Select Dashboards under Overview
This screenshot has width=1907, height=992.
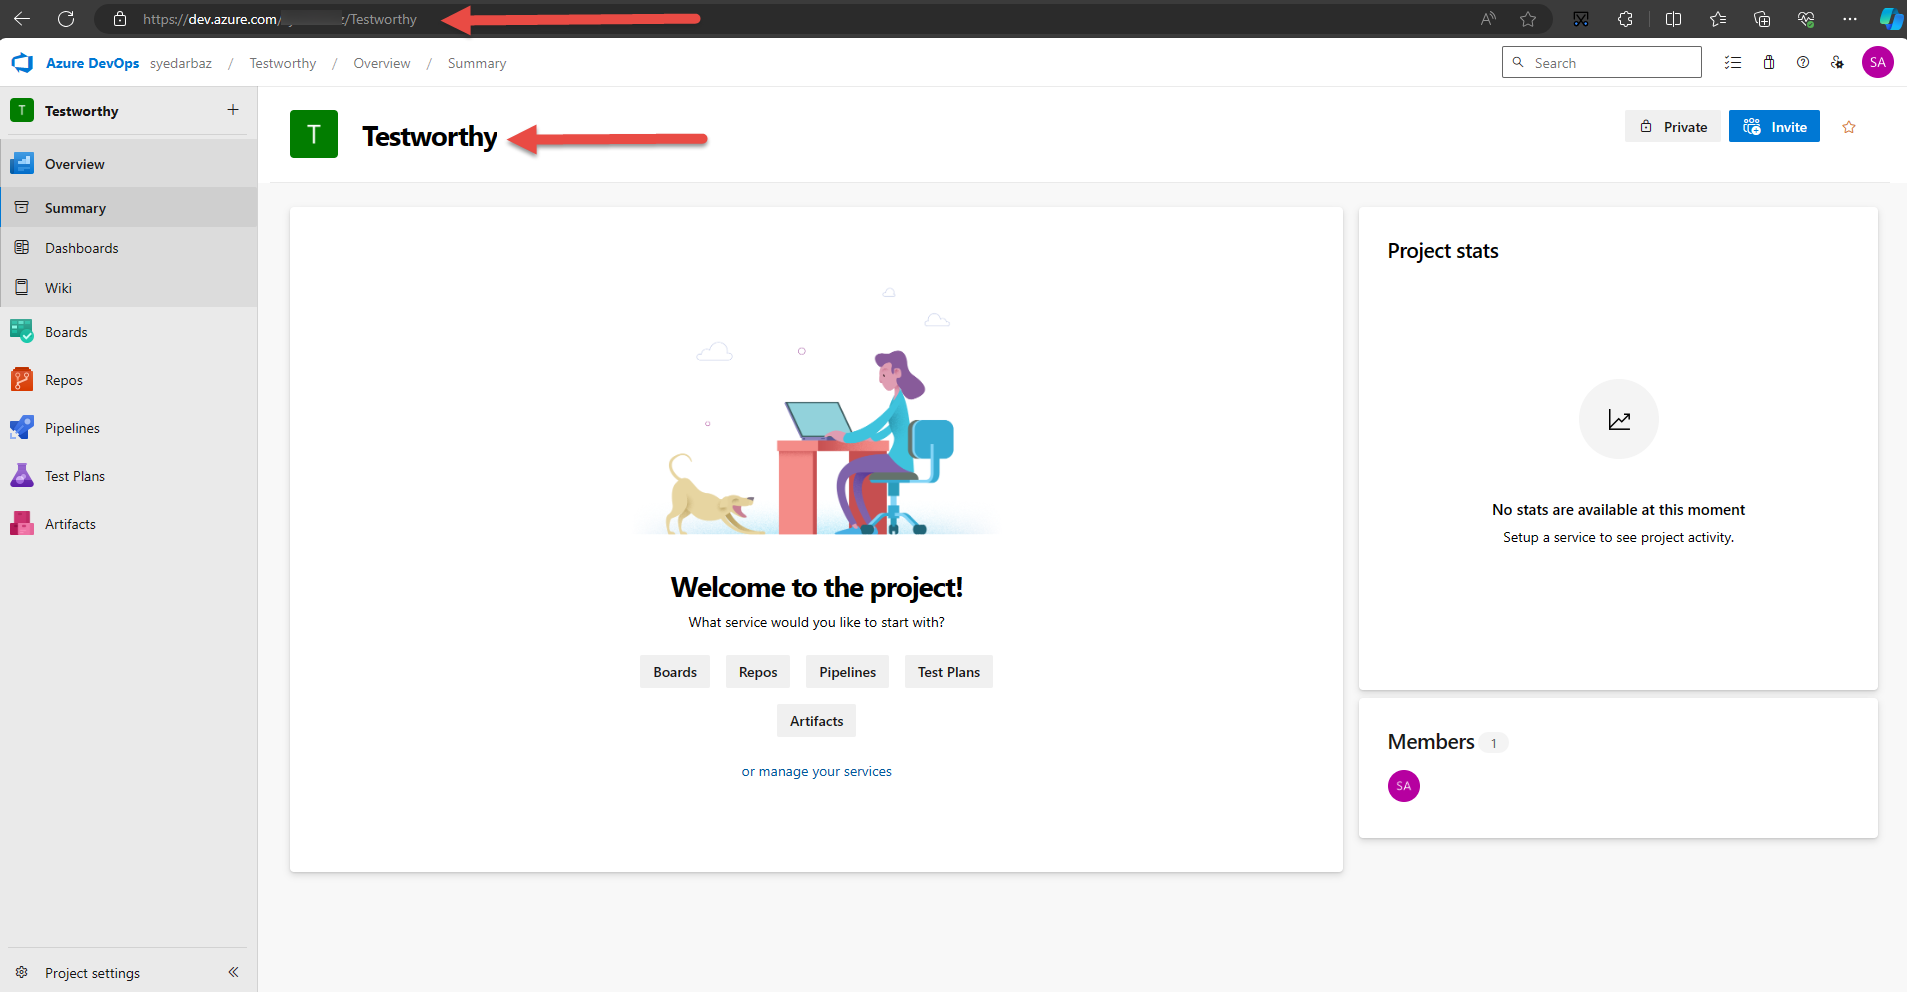pyautogui.click(x=81, y=248)
